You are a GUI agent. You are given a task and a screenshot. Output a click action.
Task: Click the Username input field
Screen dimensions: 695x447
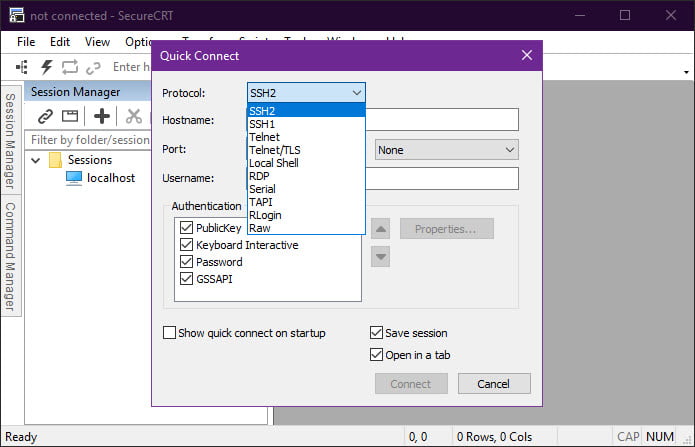(x=442, y=179)
